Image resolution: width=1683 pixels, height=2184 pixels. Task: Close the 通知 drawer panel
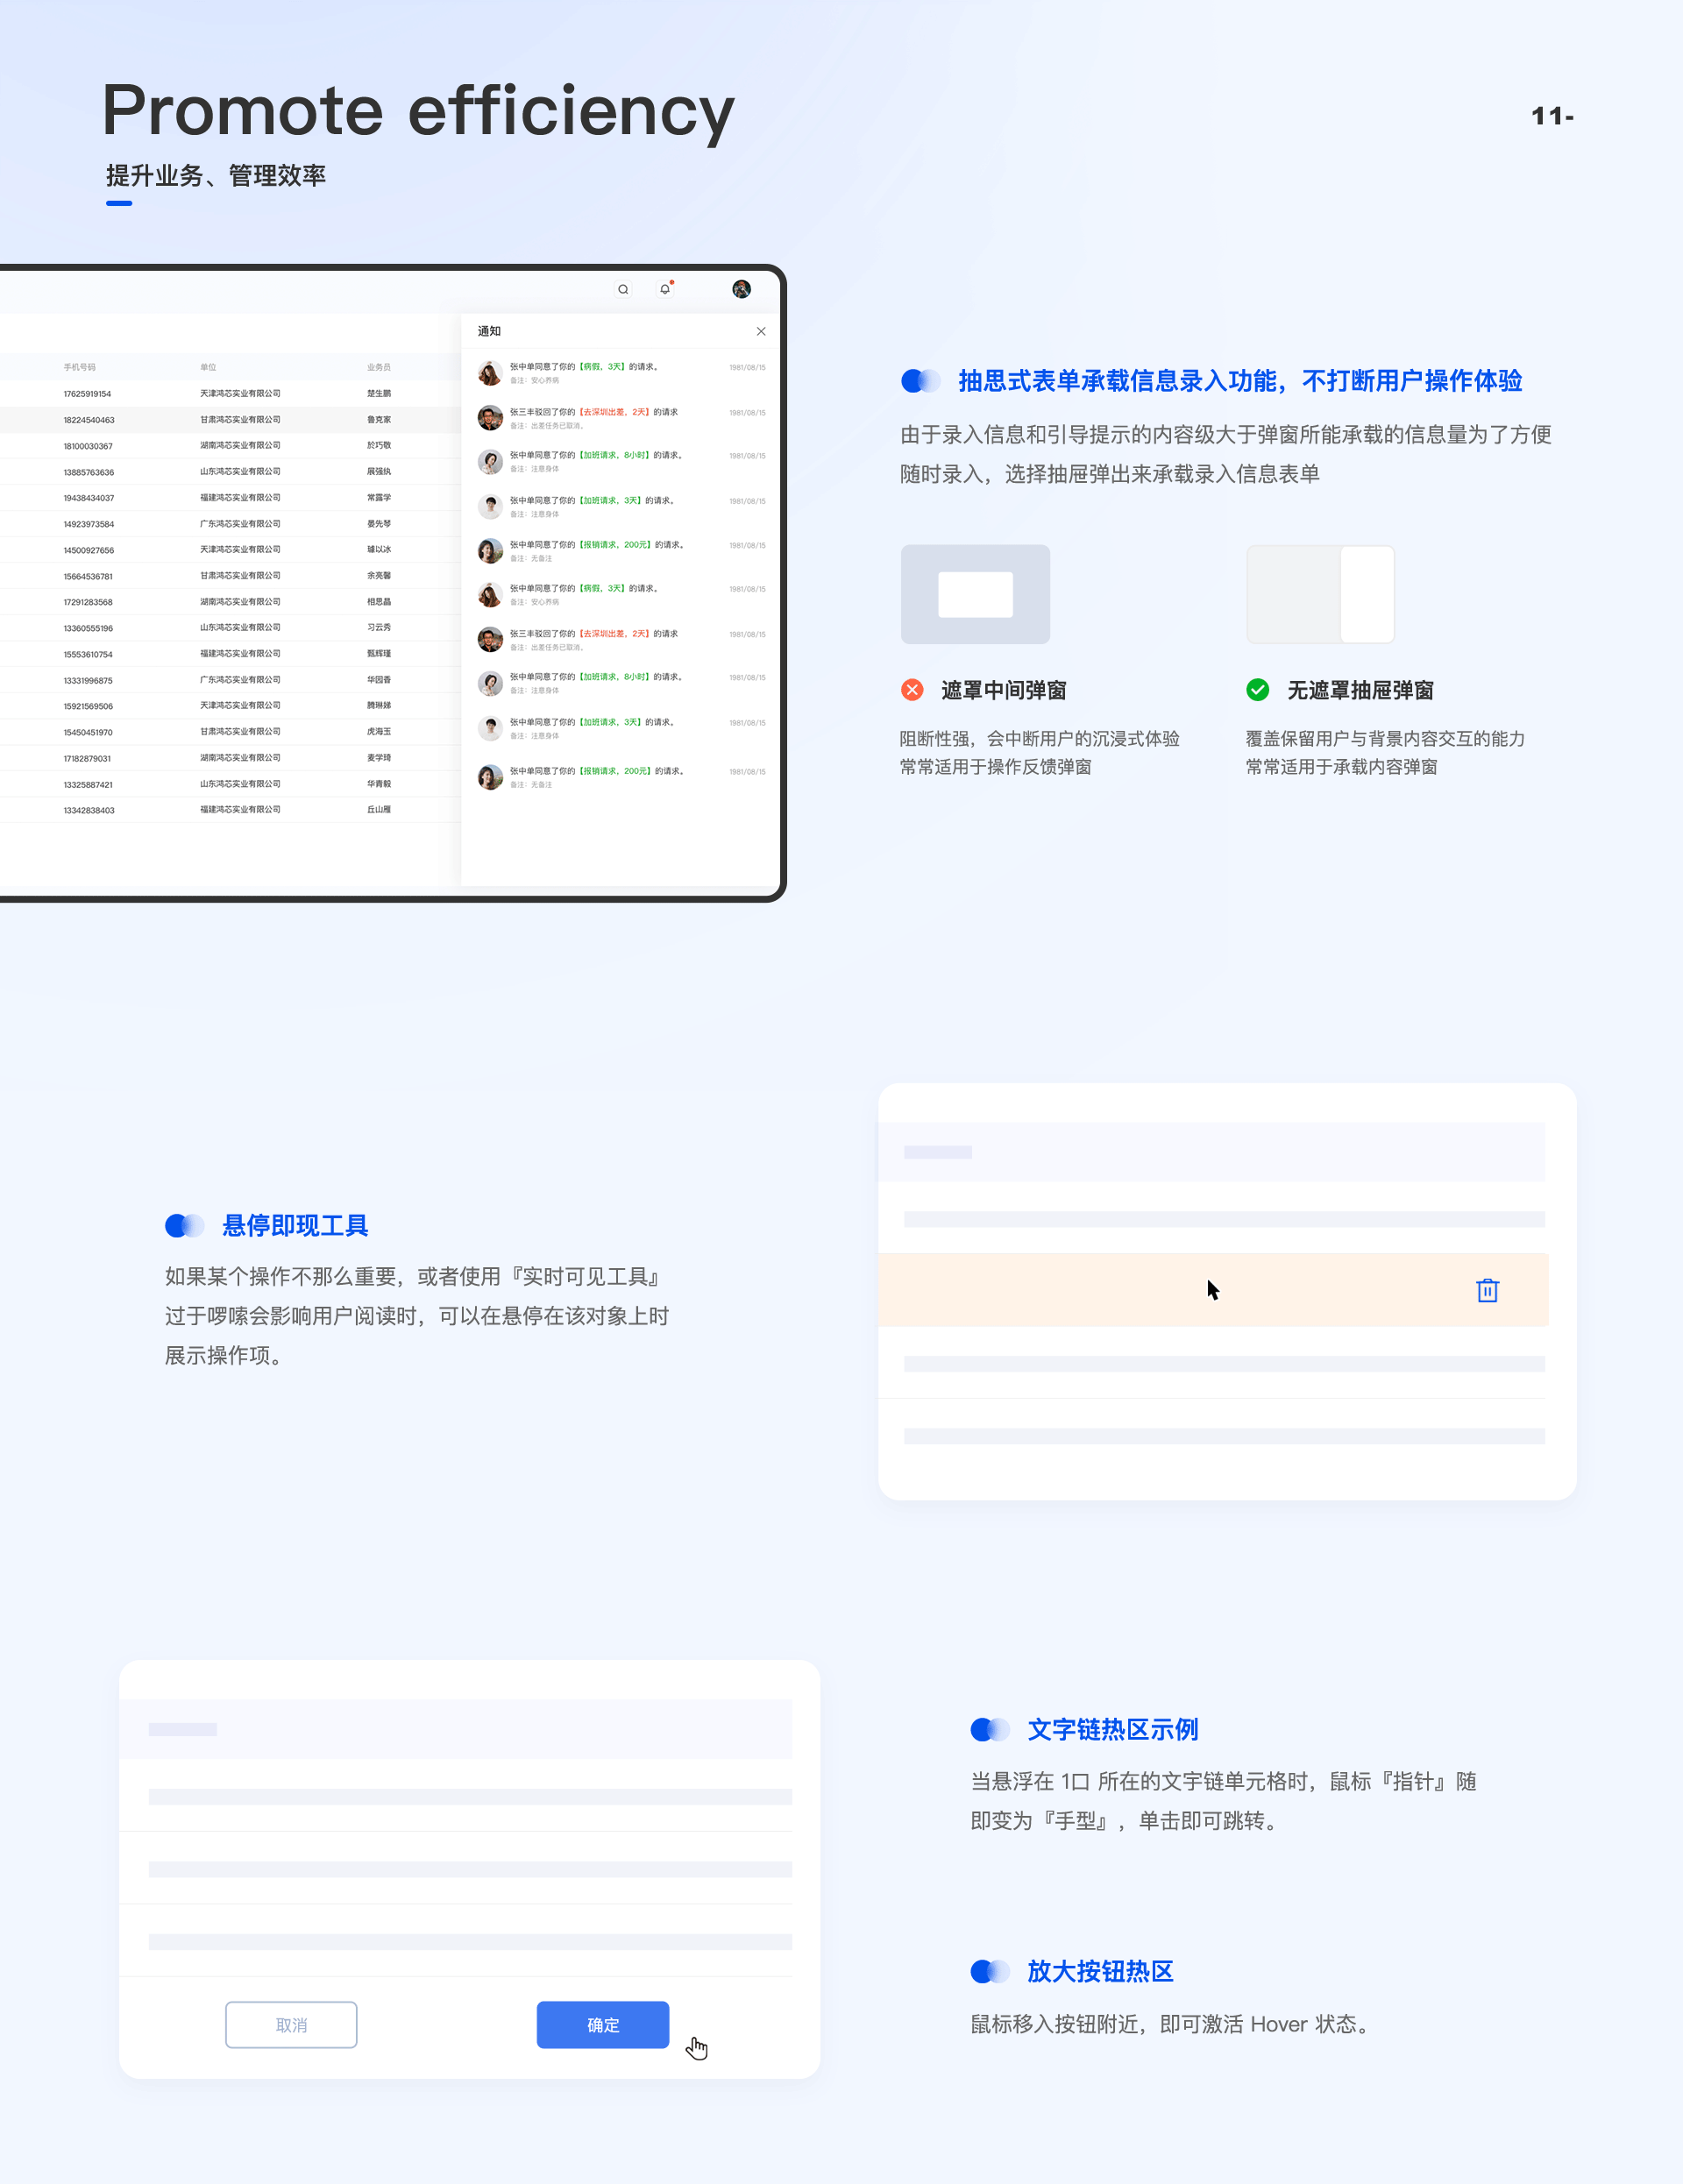(761, 331)
